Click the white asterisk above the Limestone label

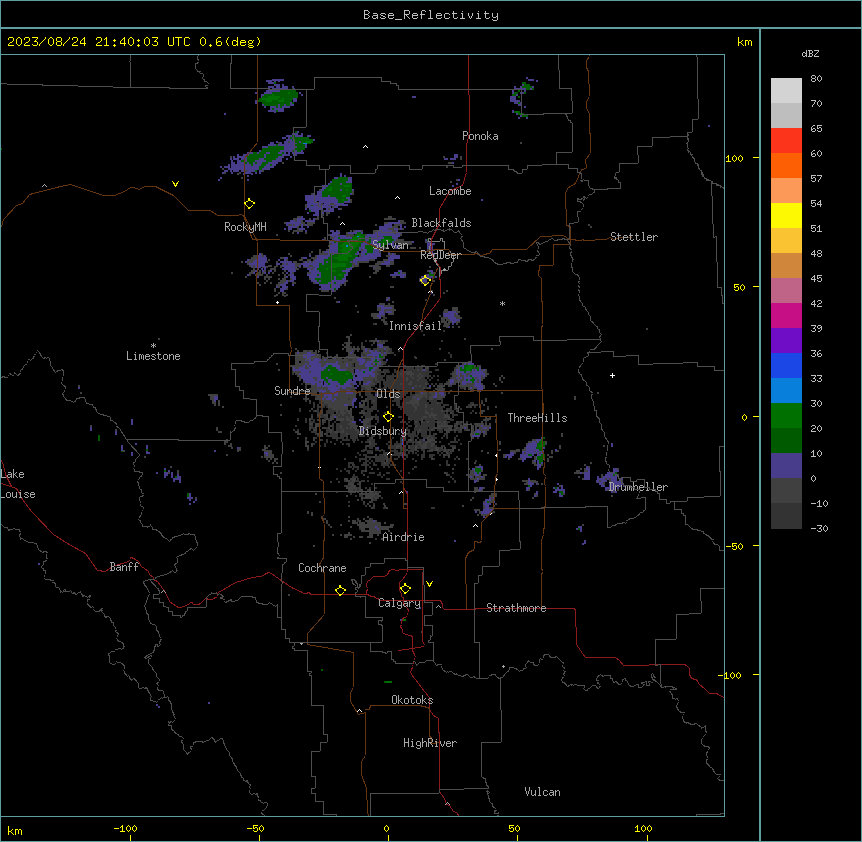[x=153, y=345]
